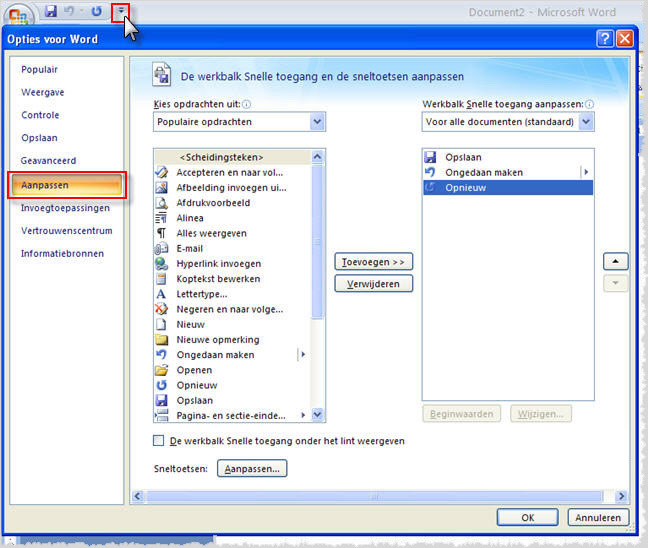Open the Voor alle documenten (standaard) dropdown
Screen dimensions: 648x548
pyautogui.click(x=586, y=122)
